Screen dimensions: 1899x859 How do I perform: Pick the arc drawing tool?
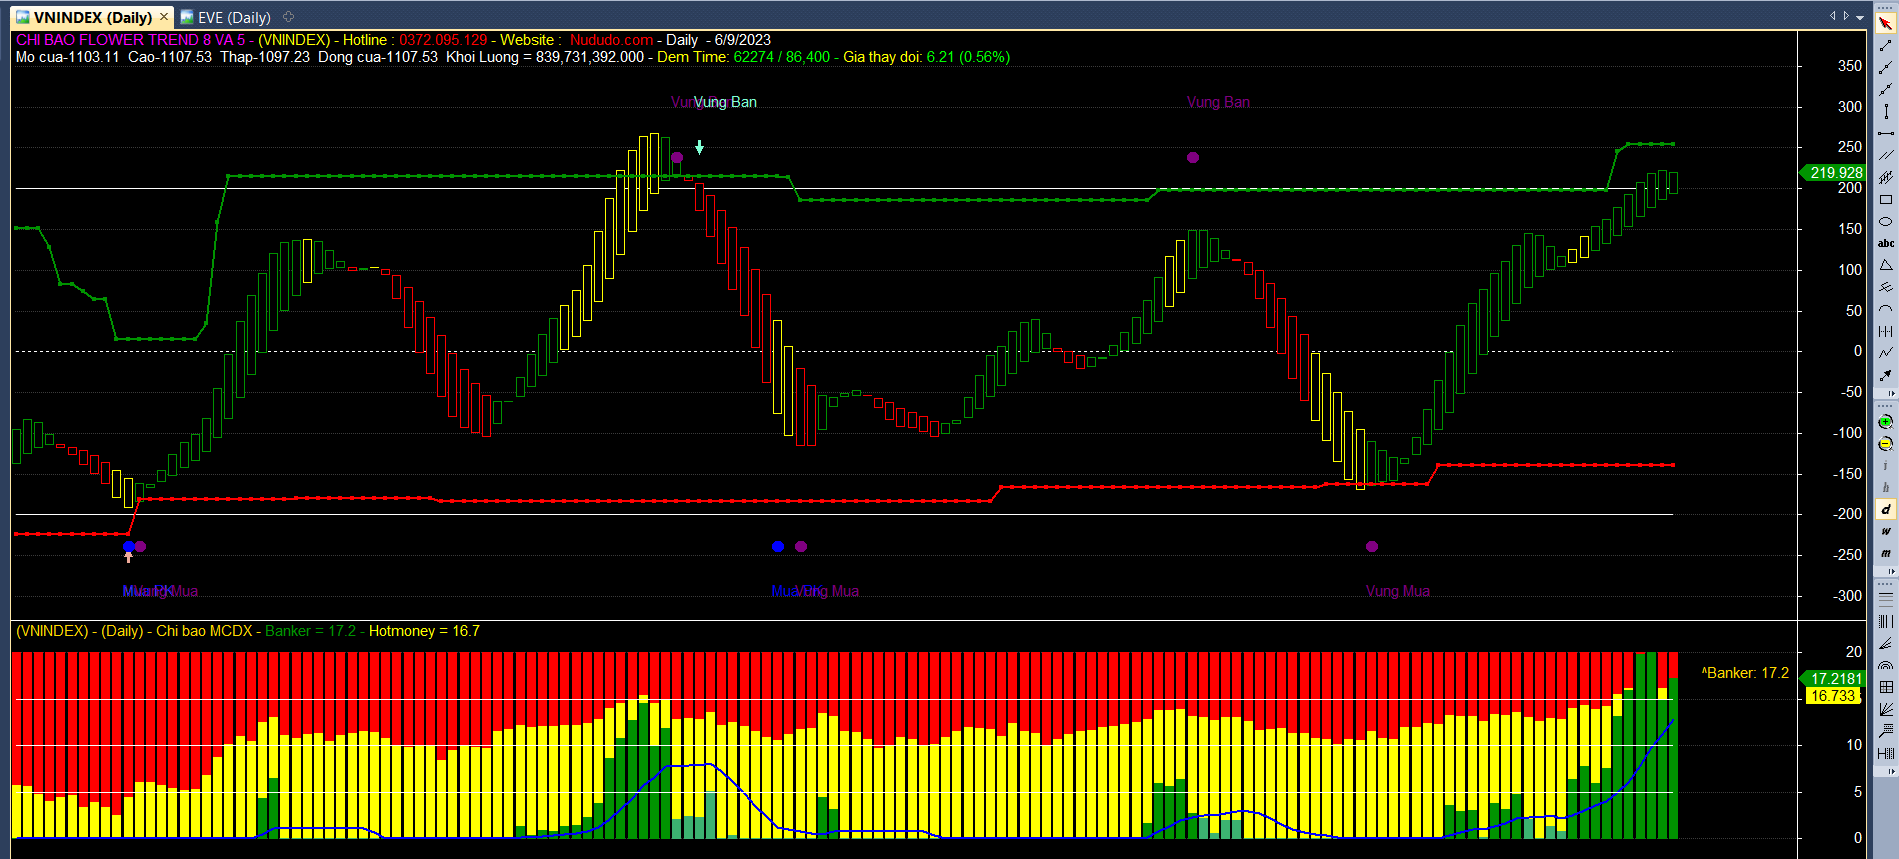[x=1886, y=309]
